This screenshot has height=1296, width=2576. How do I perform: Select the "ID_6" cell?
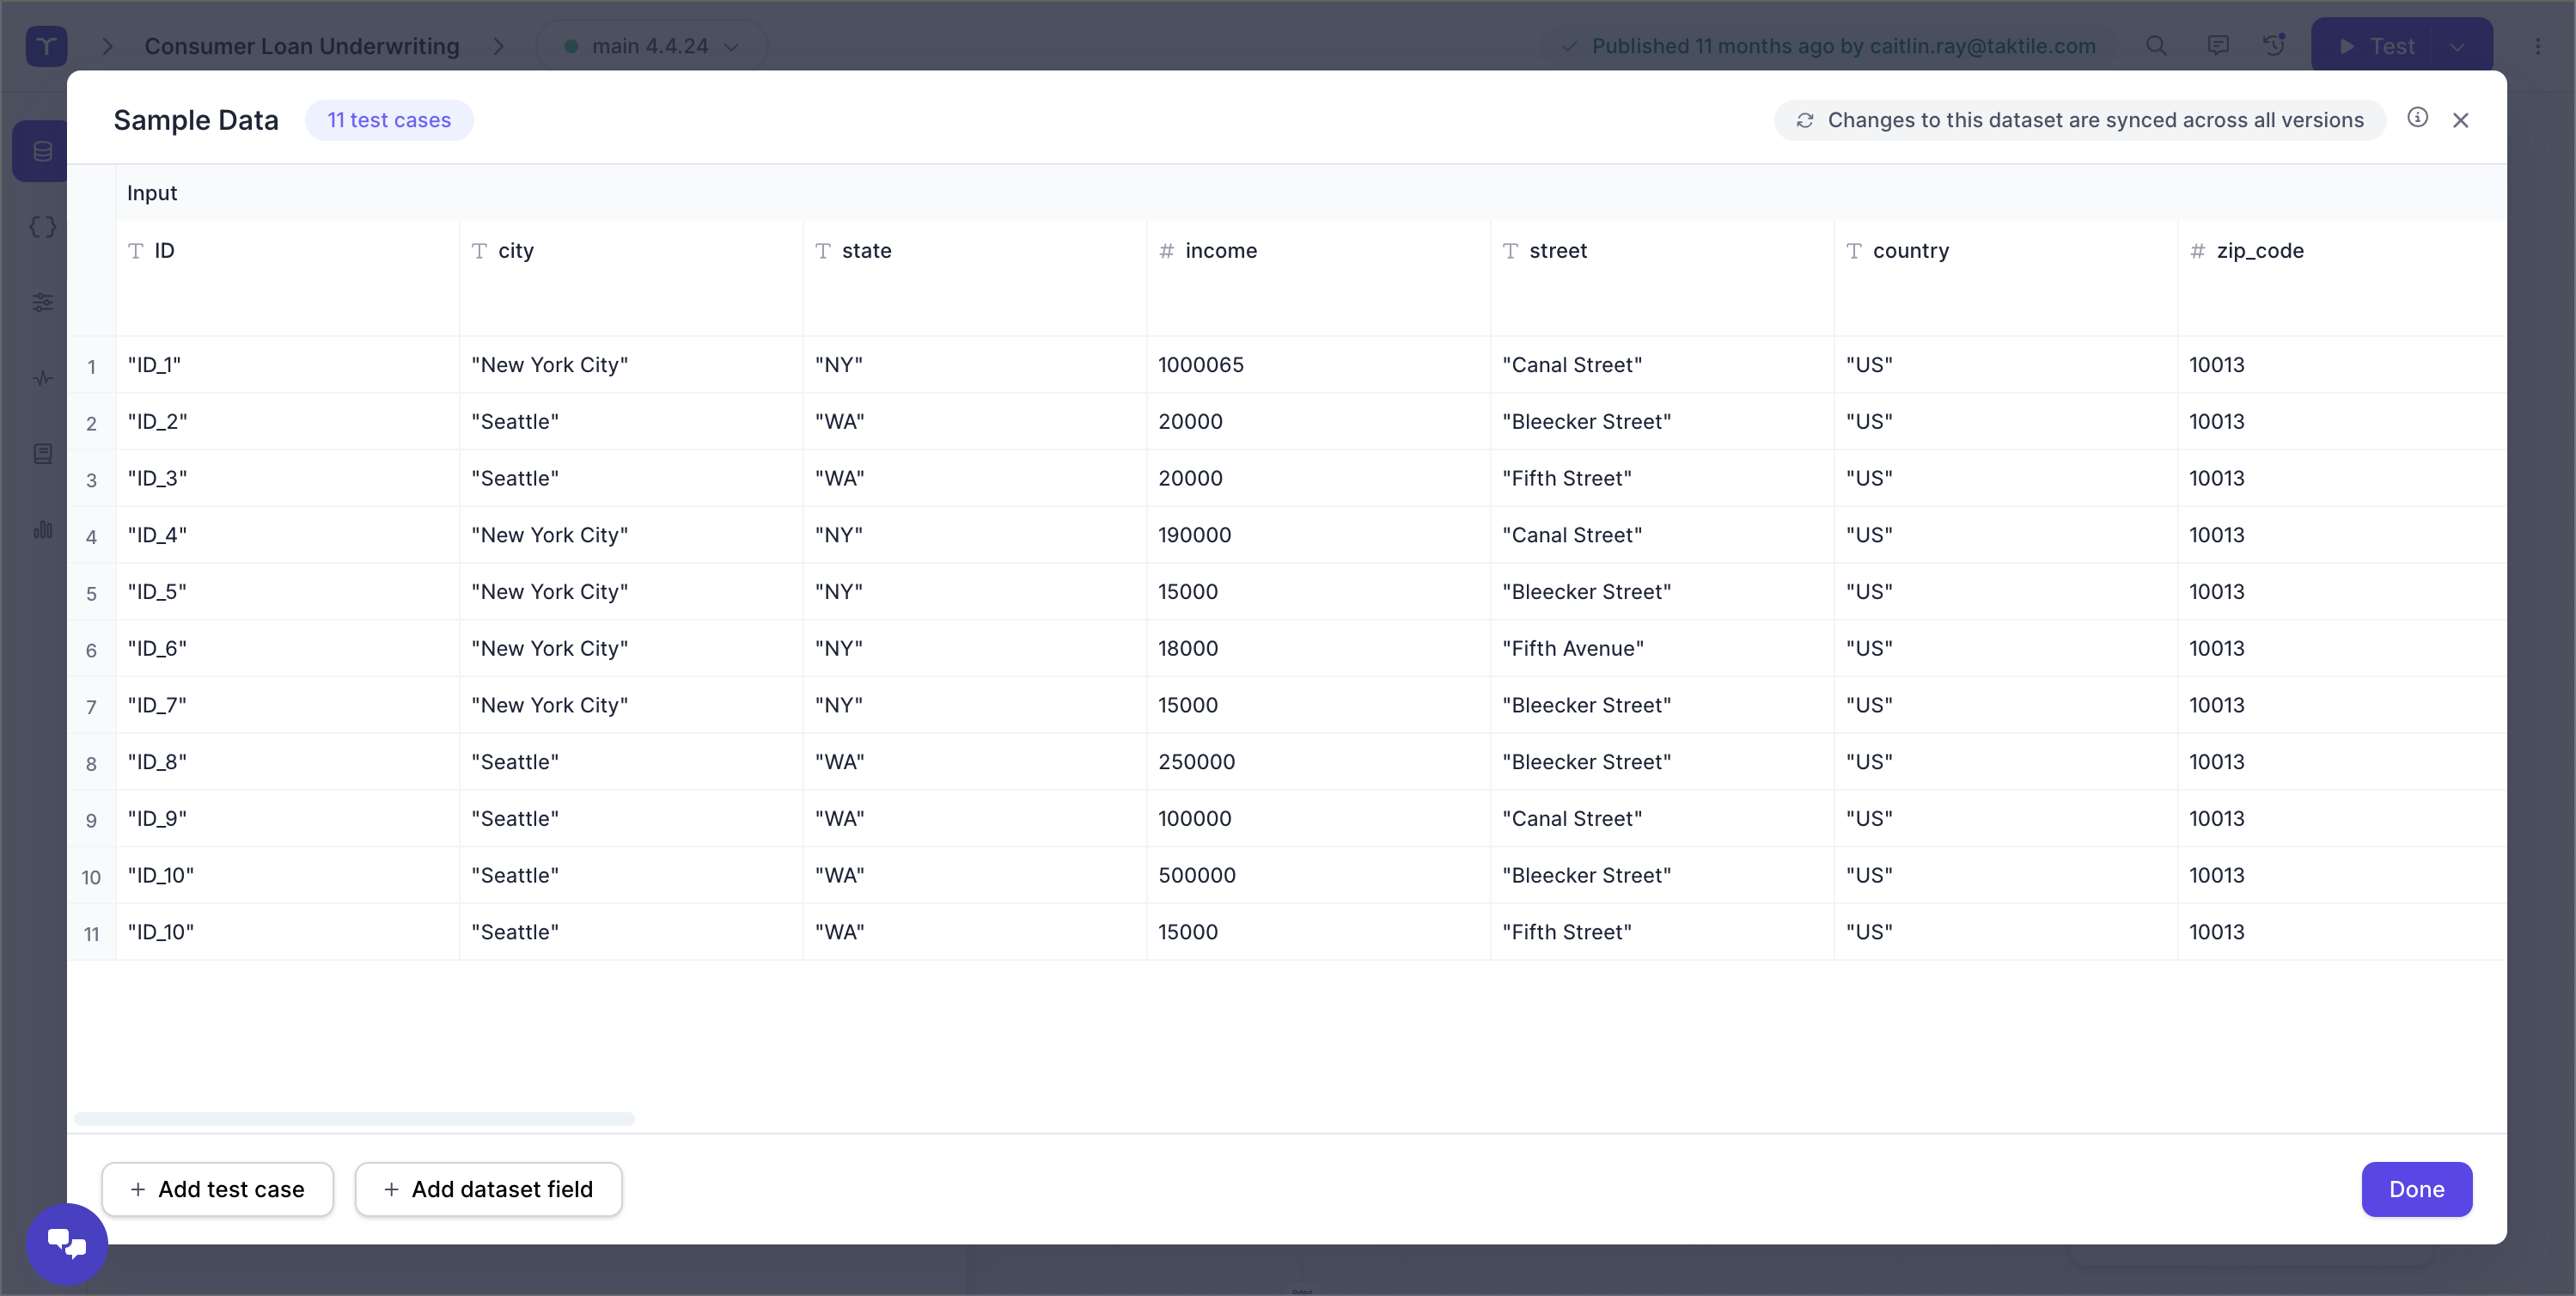[x=288, y=649]
